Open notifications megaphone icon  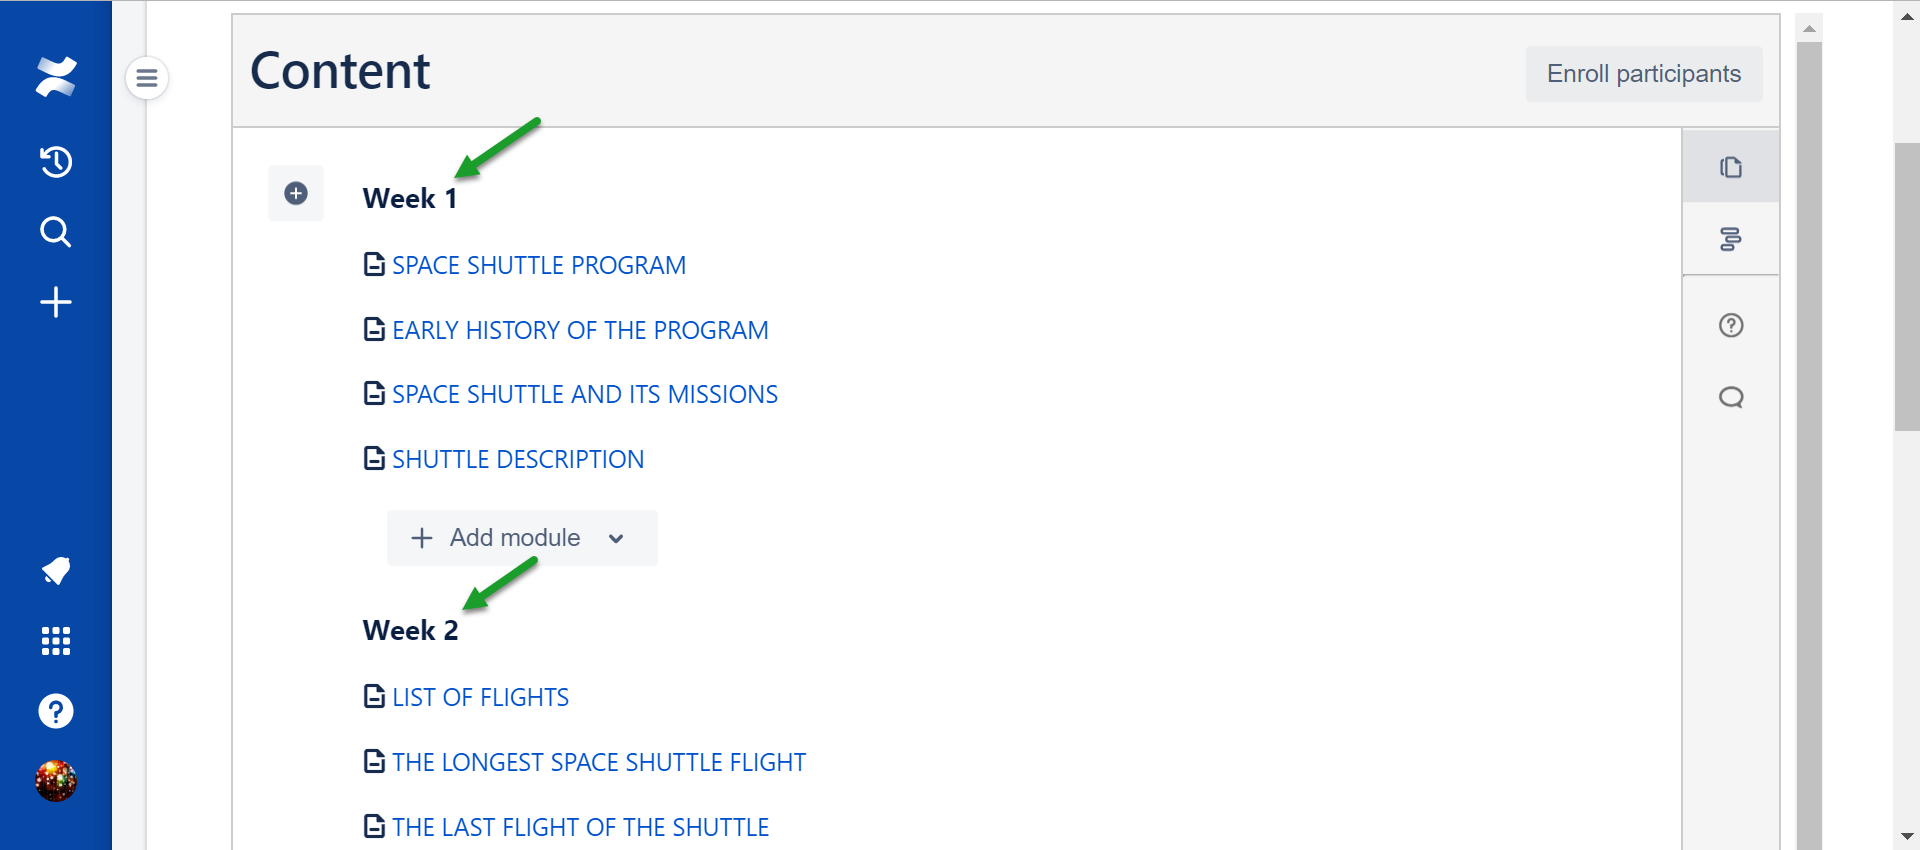[x=56, y=570]
